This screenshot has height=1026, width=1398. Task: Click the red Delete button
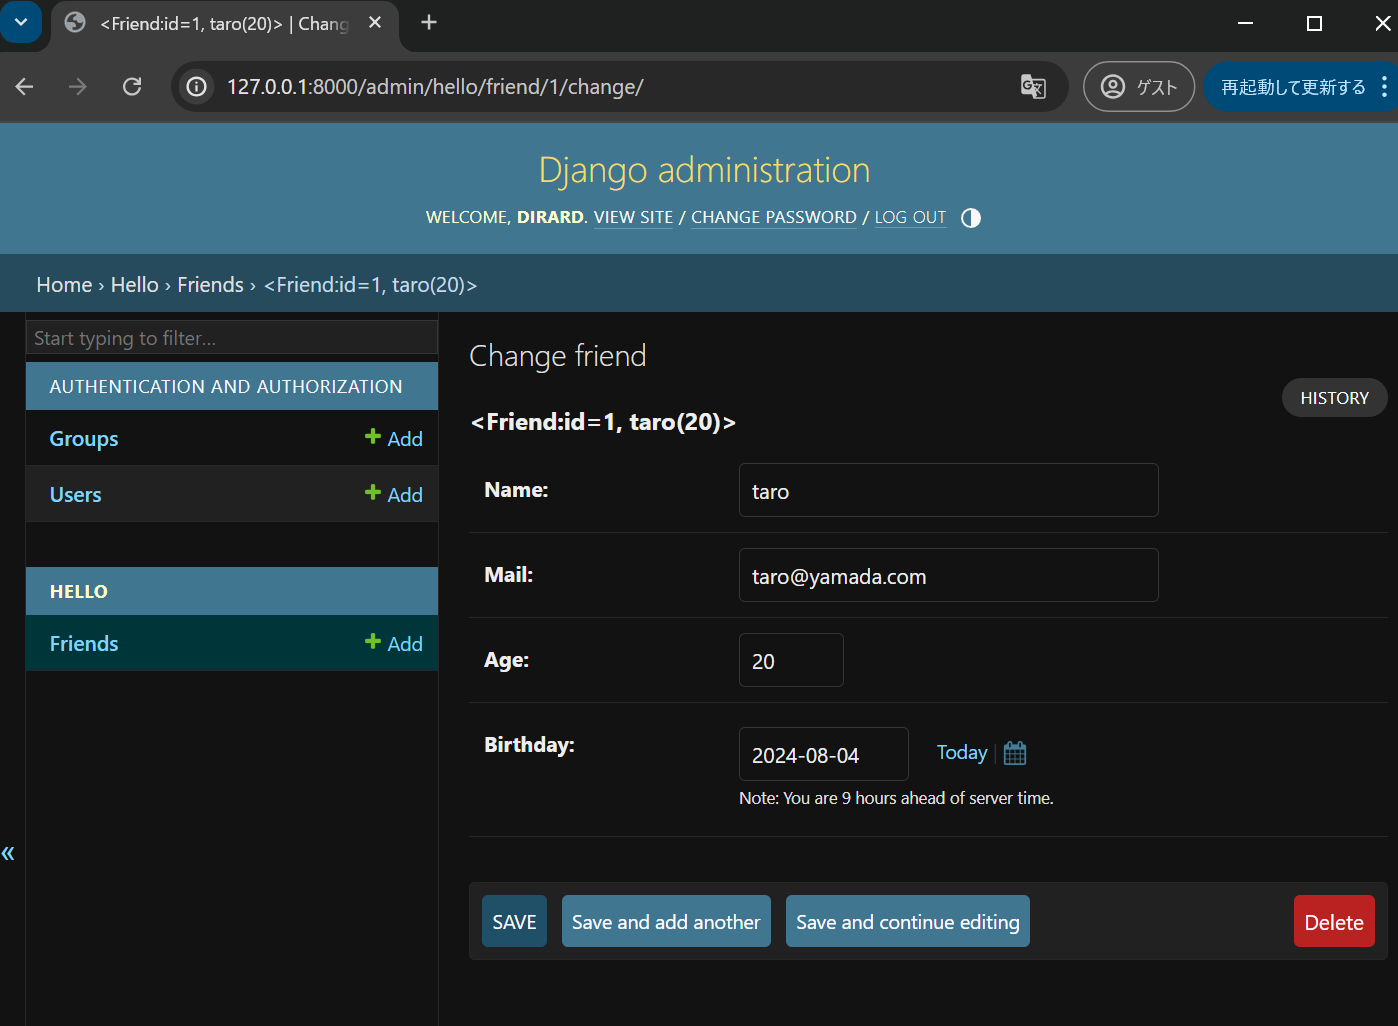[x=1334, y=921]
